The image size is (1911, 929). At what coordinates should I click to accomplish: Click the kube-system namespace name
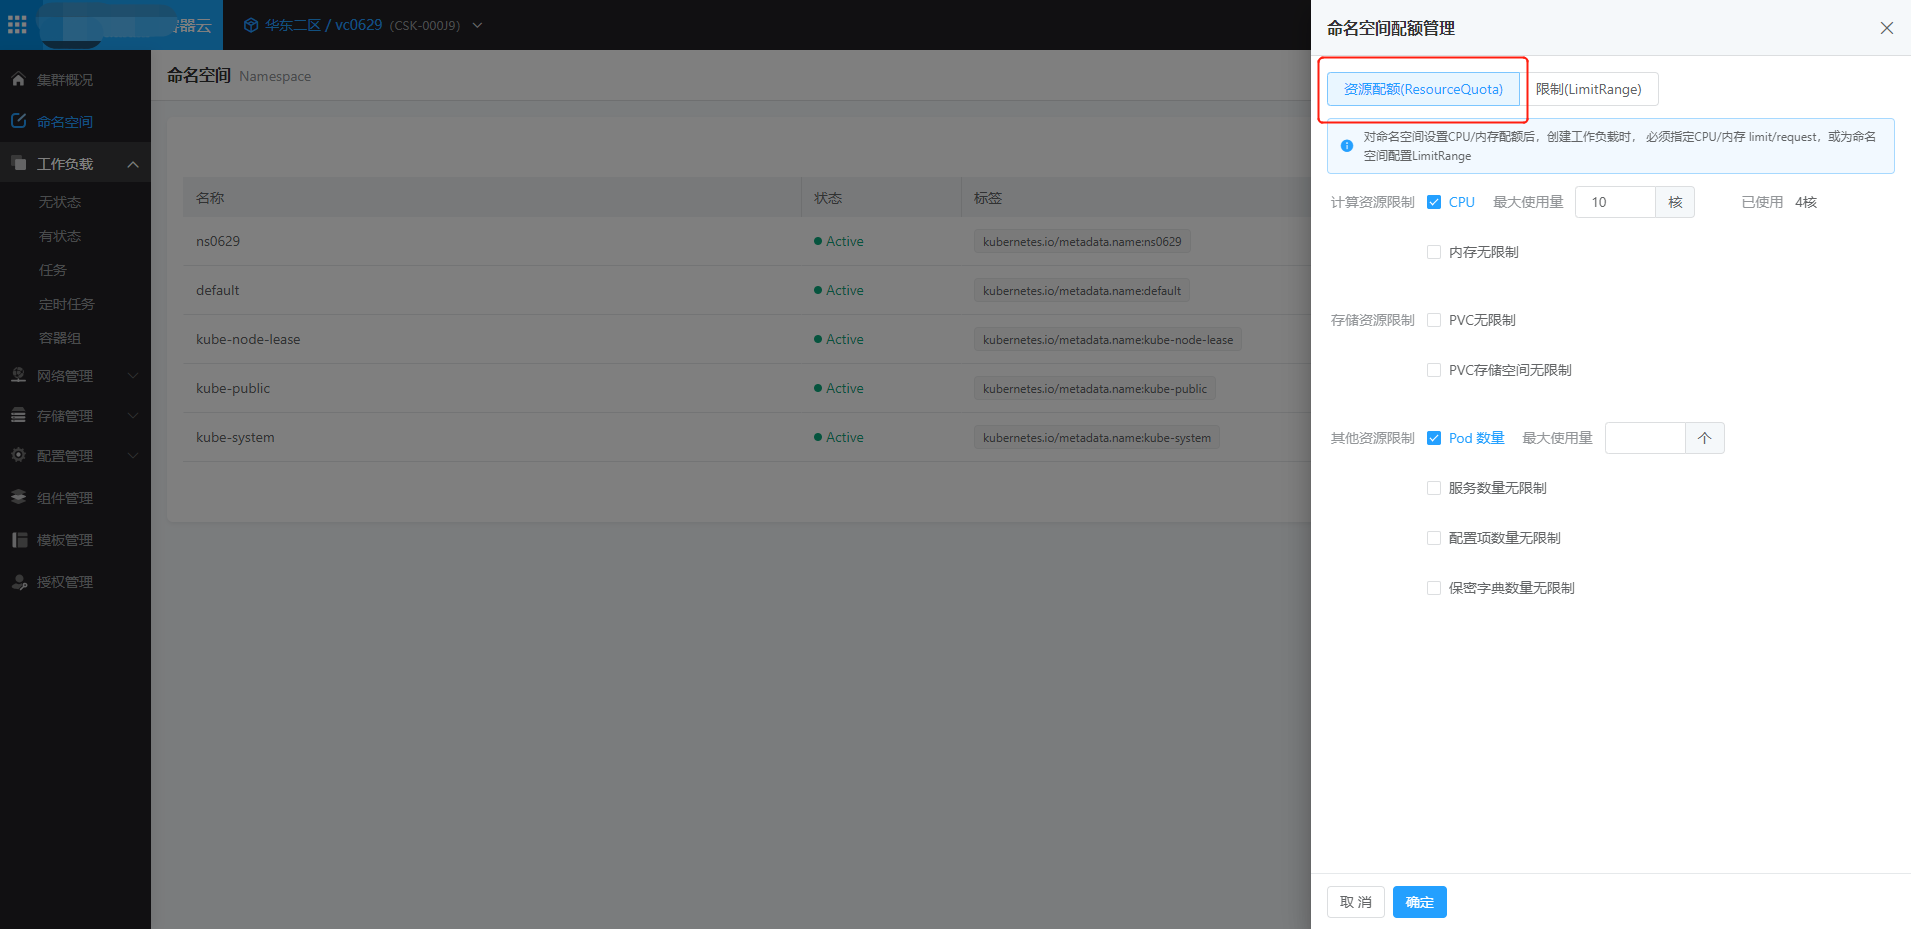coord(235,437)
